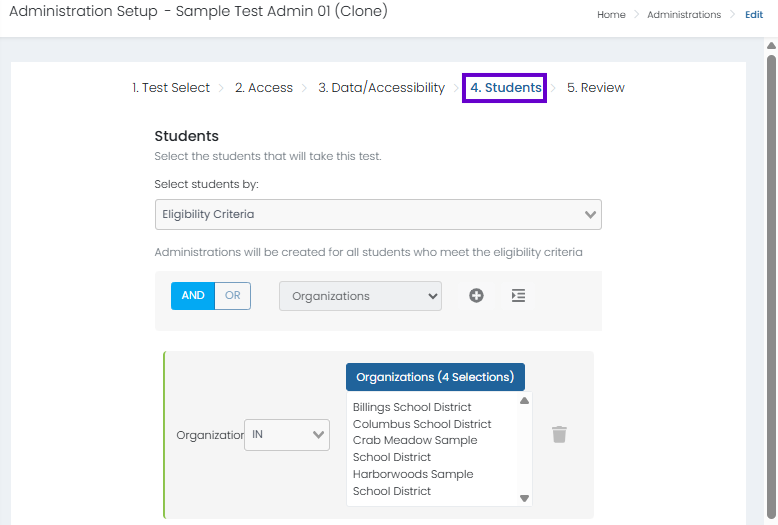
Task: Add a new criteria rule with plus icon
Action: [x=476, y=296]
